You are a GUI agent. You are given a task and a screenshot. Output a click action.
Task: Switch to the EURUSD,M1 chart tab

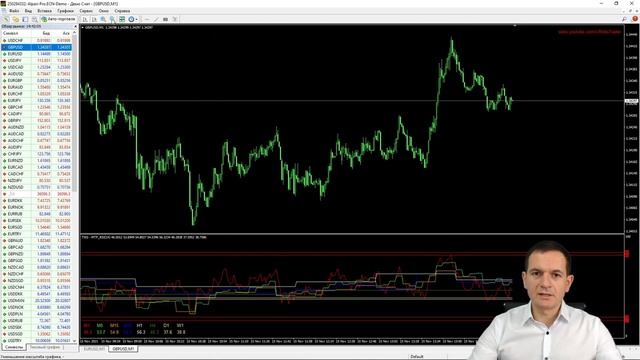94,349
